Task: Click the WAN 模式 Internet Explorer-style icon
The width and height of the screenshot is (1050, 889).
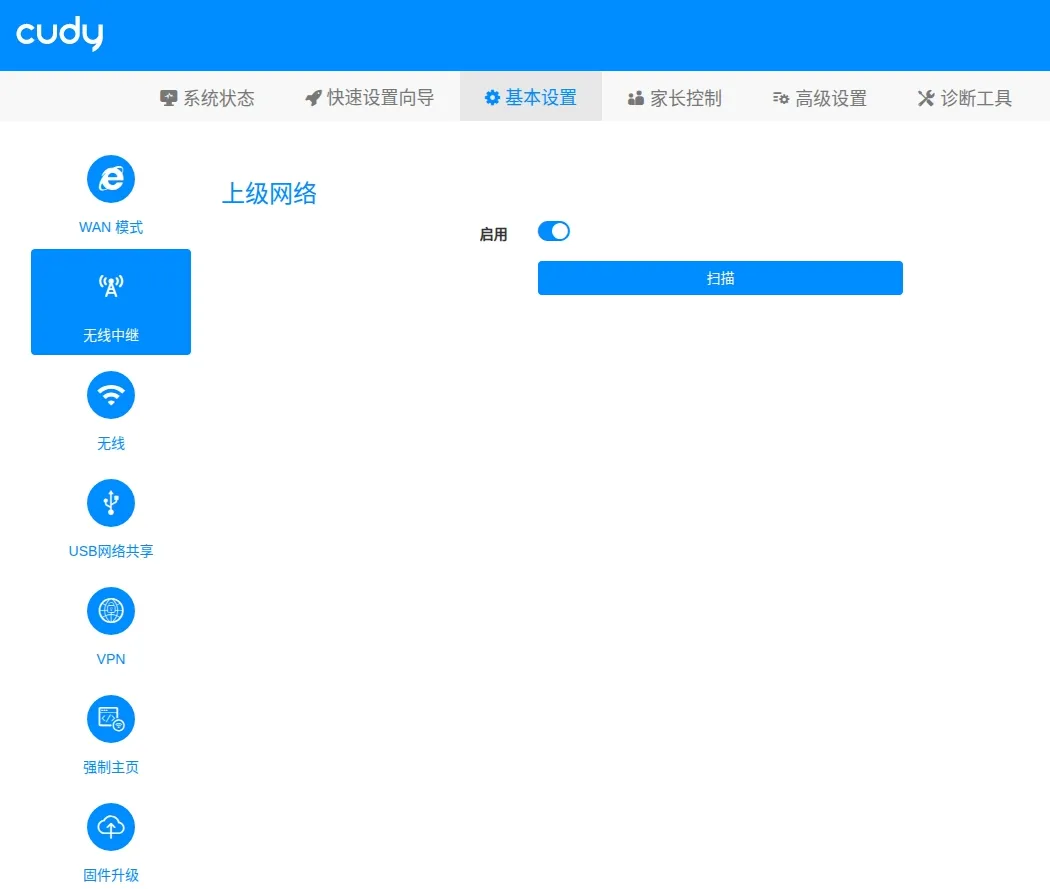Action: coord(111,179)
